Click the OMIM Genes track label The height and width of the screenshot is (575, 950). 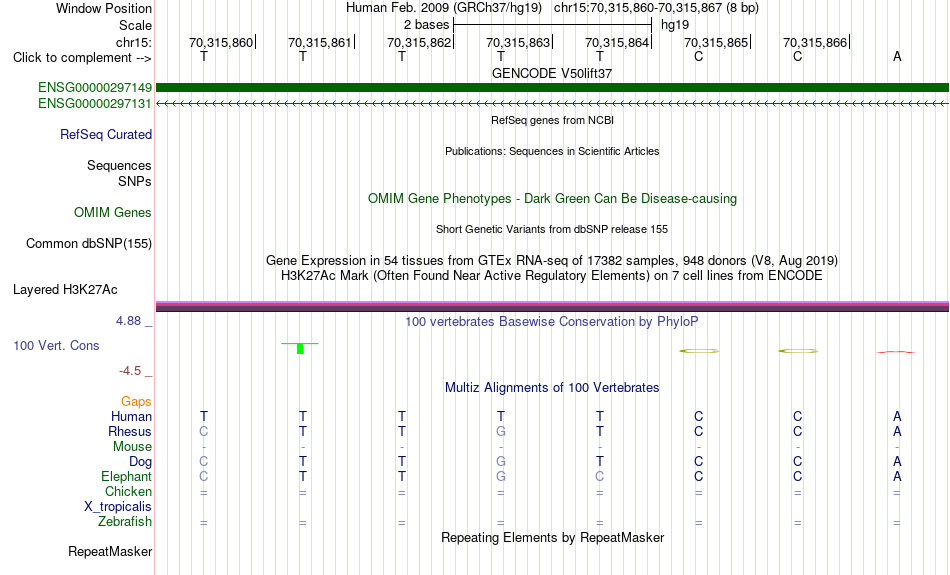pos(113,213)
